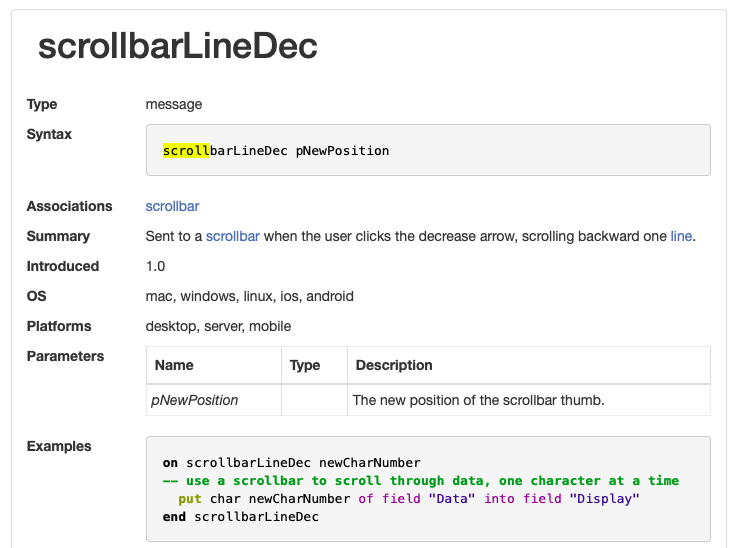738x548 pixels.
Task: Click the OS list 'mac, windows, linux, ios, android'
Action: (249, 296)
